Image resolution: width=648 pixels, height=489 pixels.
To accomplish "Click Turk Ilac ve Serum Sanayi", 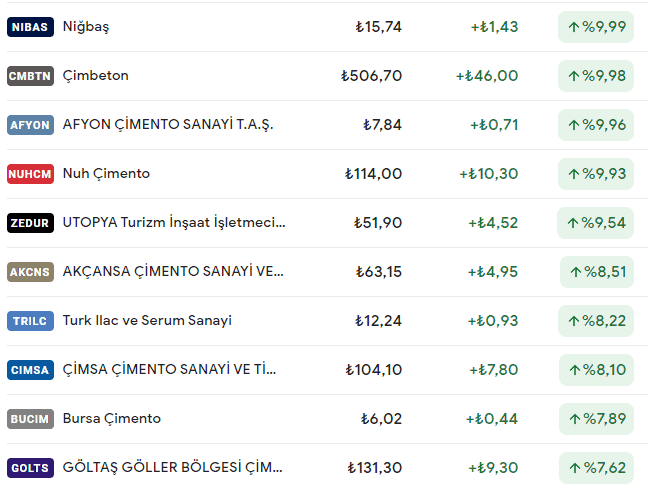I will [x=147, y=321].
